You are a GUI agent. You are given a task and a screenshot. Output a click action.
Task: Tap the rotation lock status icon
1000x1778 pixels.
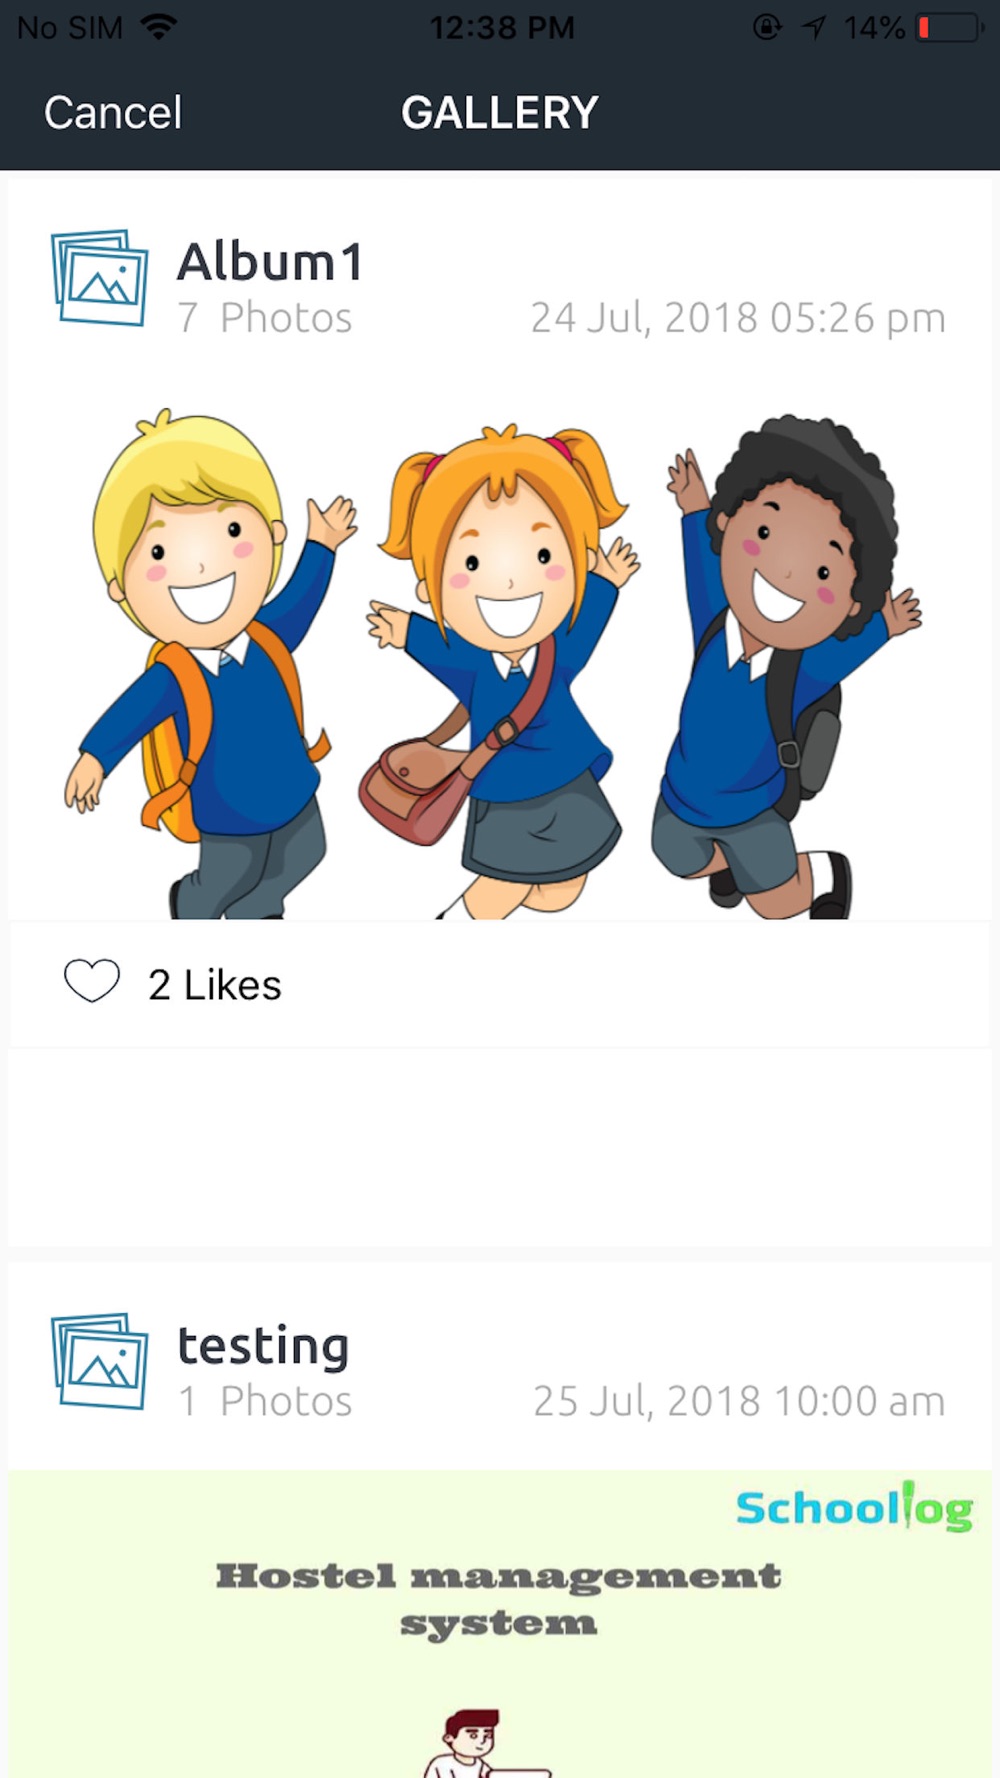coord(767,27)
